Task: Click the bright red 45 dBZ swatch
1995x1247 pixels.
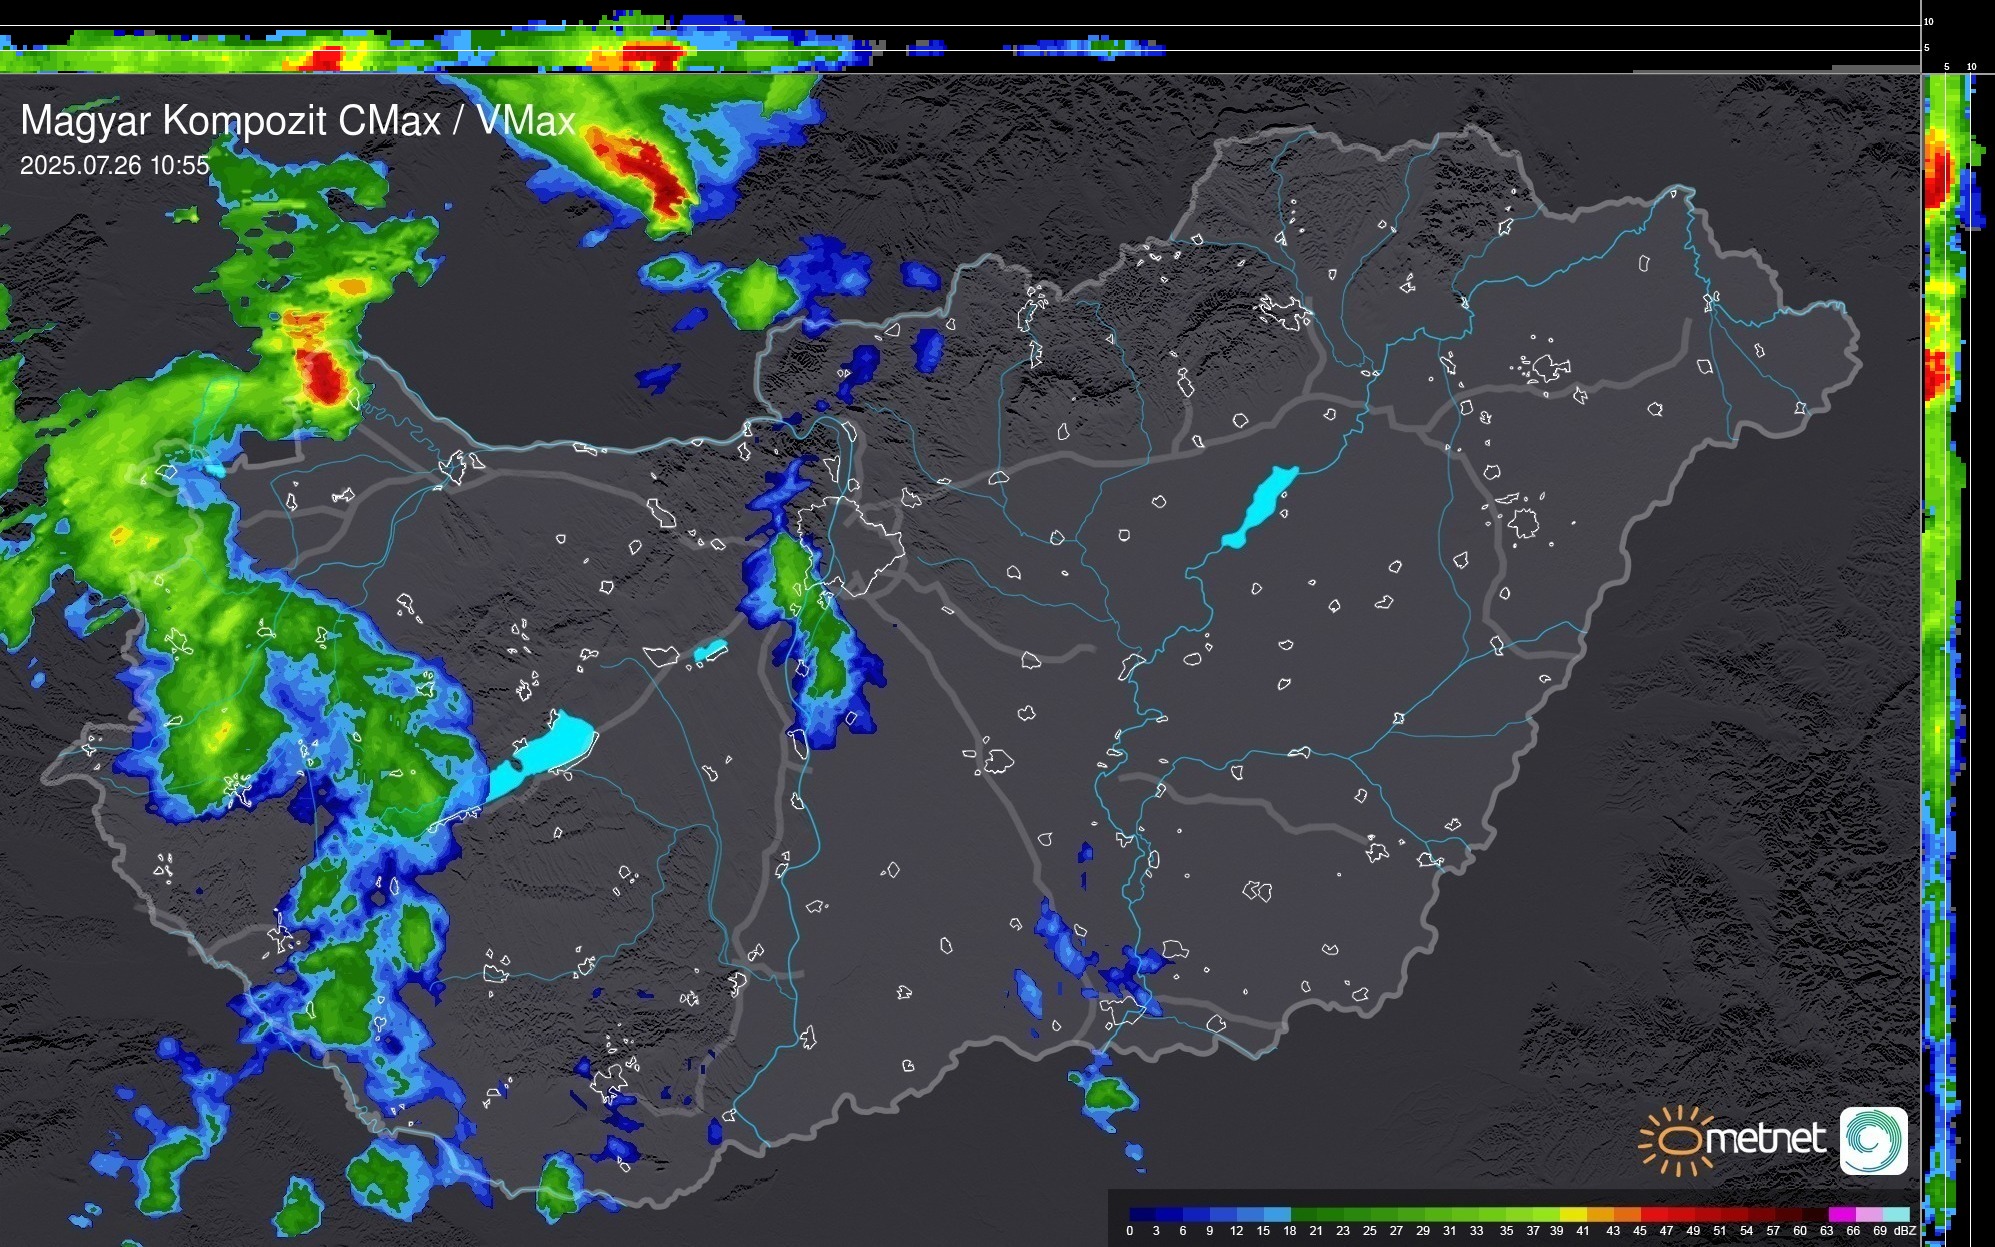Action: pos(1652,1214)
